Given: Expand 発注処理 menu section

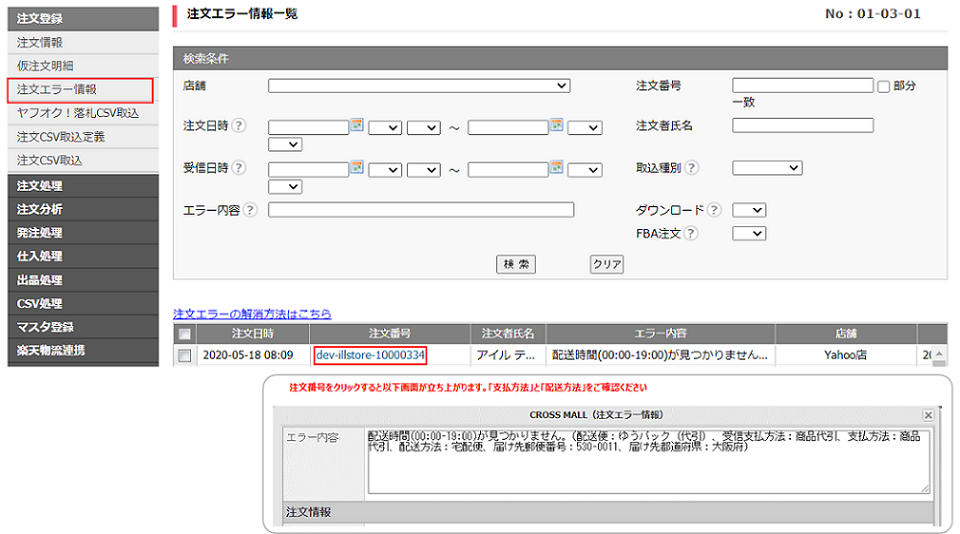Looking at the screenshot, I should pyautogui.click(x=83, y=233).
